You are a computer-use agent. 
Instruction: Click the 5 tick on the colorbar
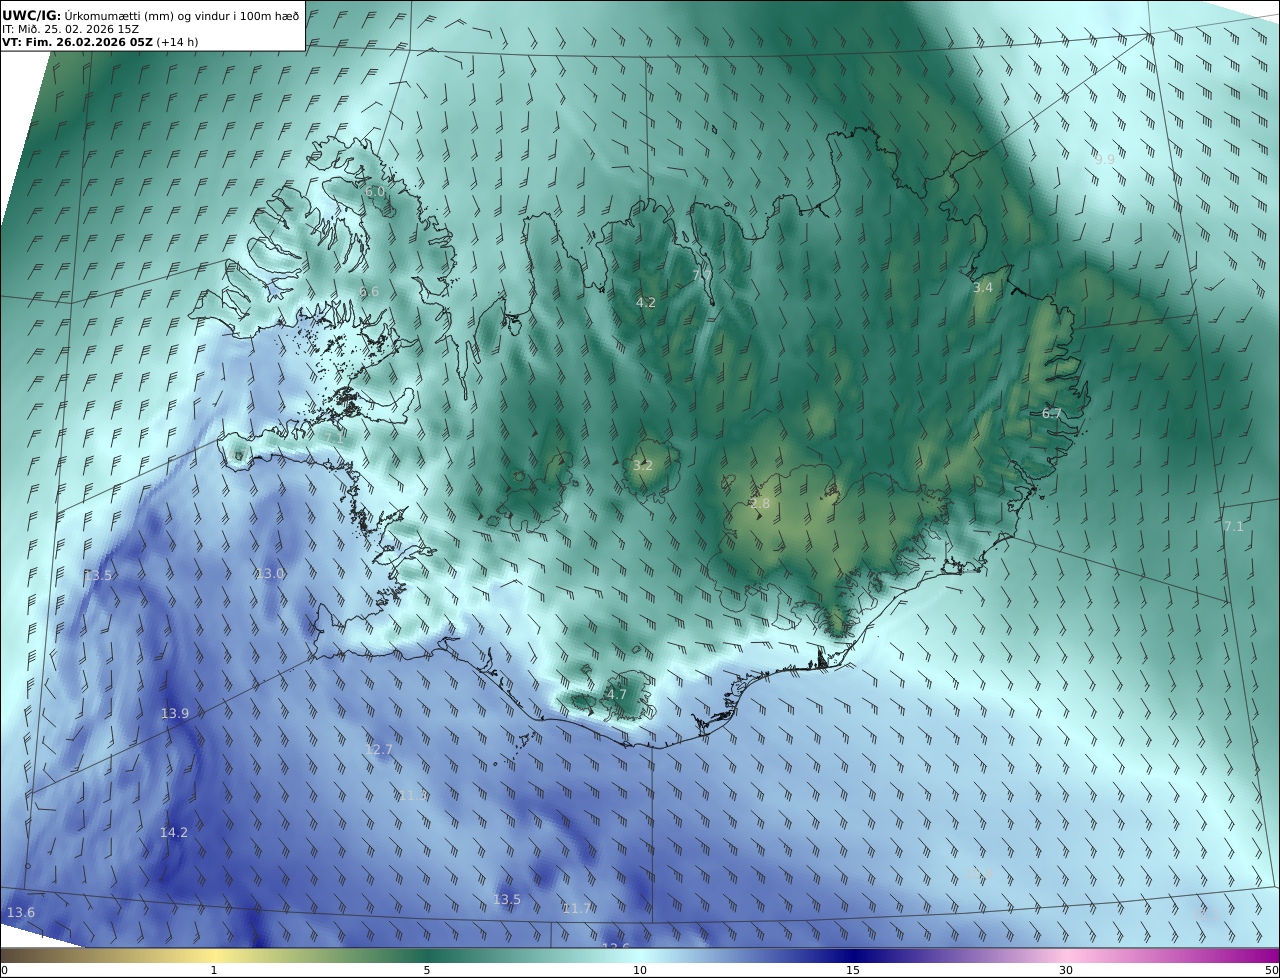point(427,970)
